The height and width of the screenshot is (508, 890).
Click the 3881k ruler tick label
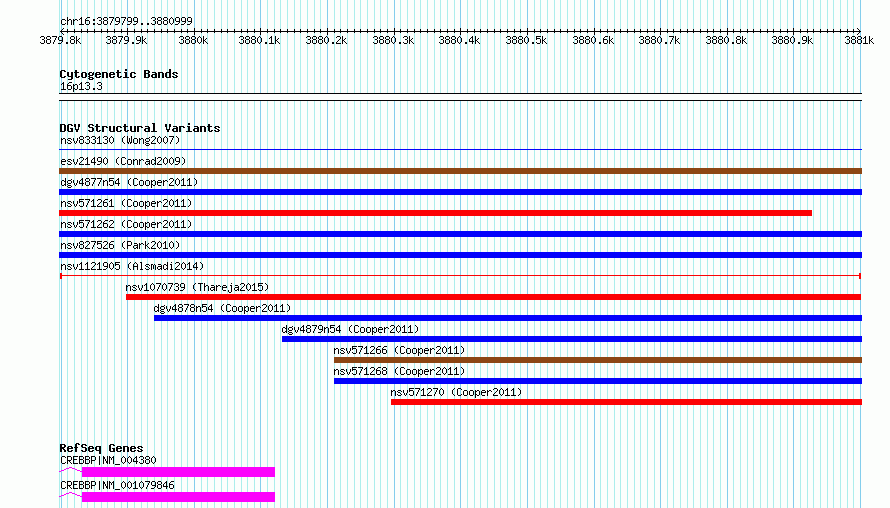pyautogui.click(x=859, y=40)
